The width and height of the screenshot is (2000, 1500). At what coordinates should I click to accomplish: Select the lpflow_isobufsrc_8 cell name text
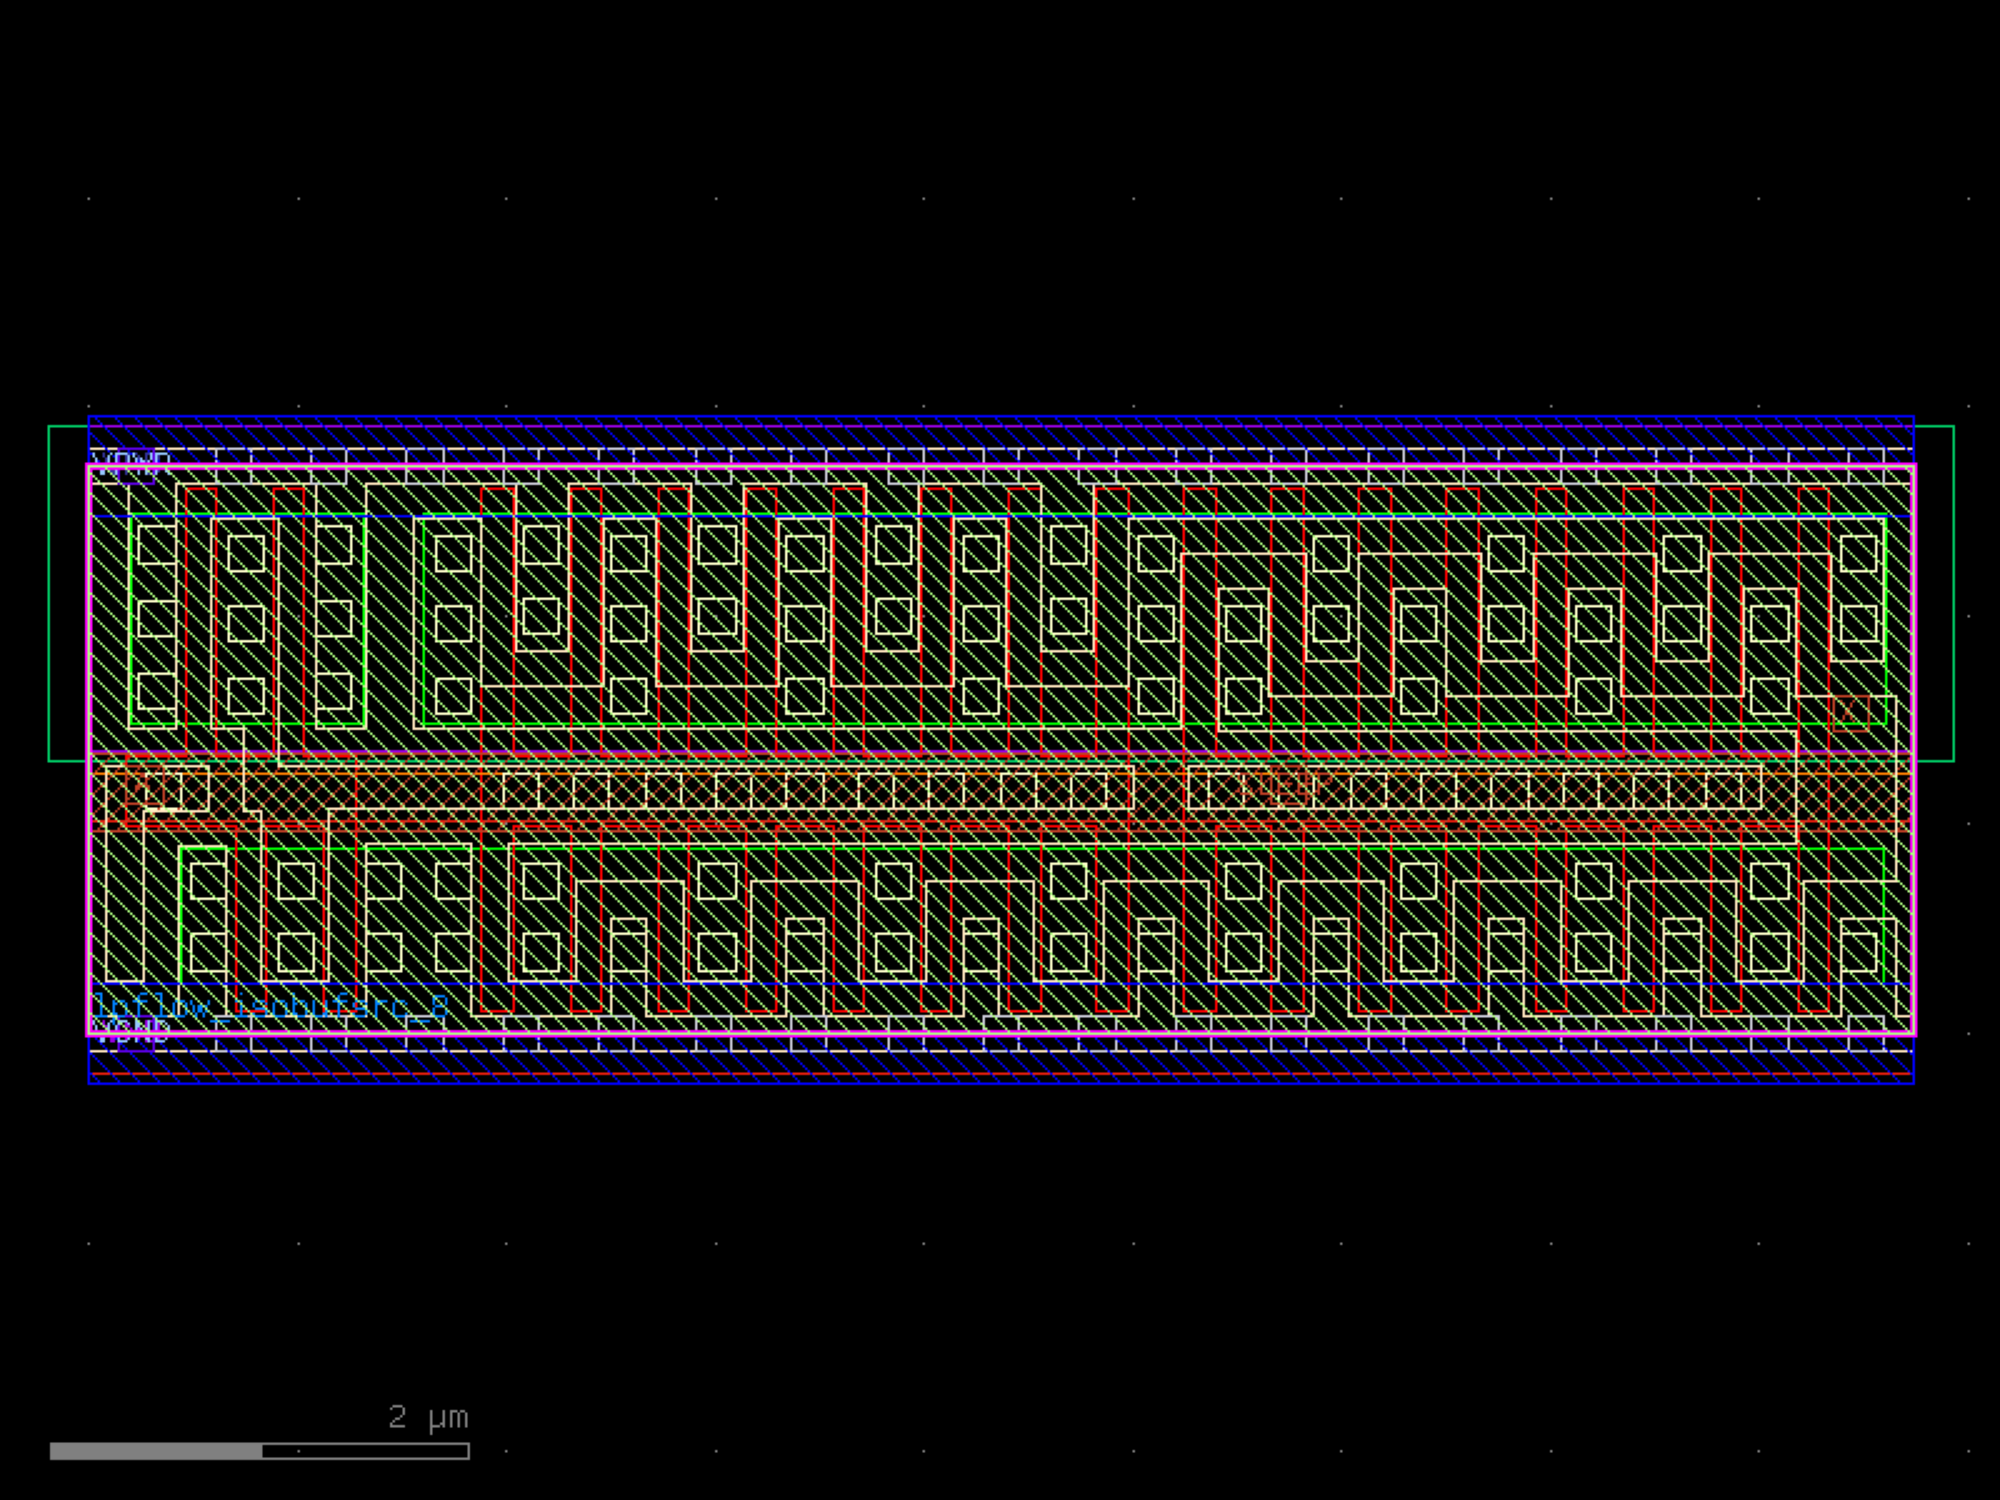click(270, 1006)
